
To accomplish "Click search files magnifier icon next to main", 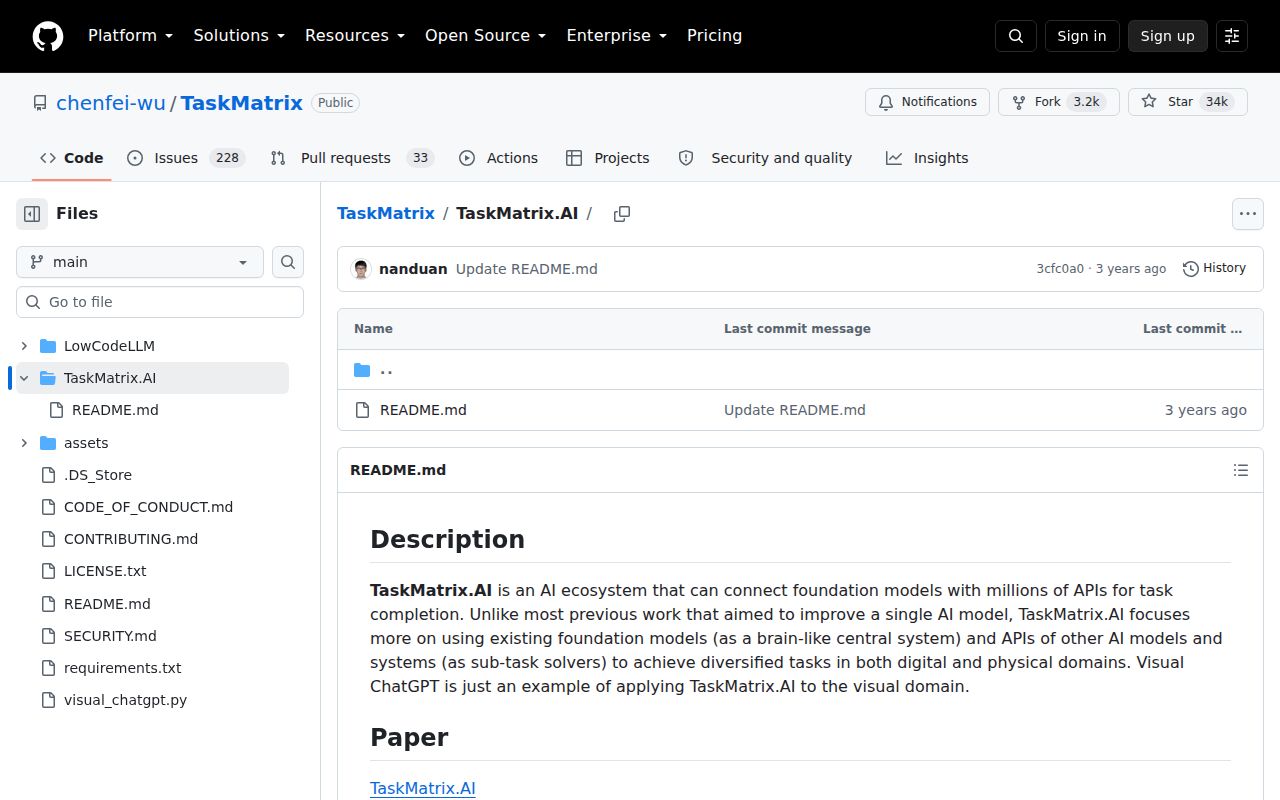I will (288, 262).
